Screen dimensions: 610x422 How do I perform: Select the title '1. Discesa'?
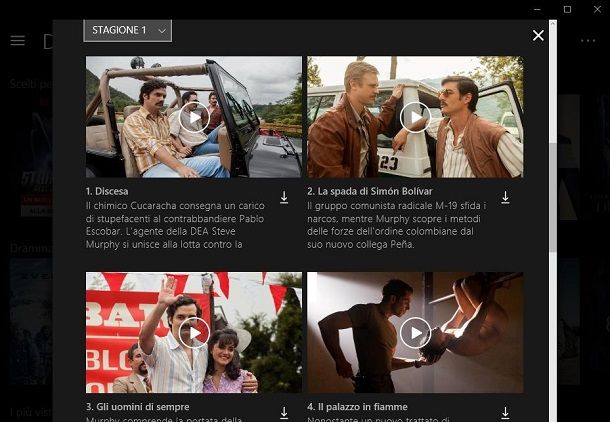(x=107, y=191)
